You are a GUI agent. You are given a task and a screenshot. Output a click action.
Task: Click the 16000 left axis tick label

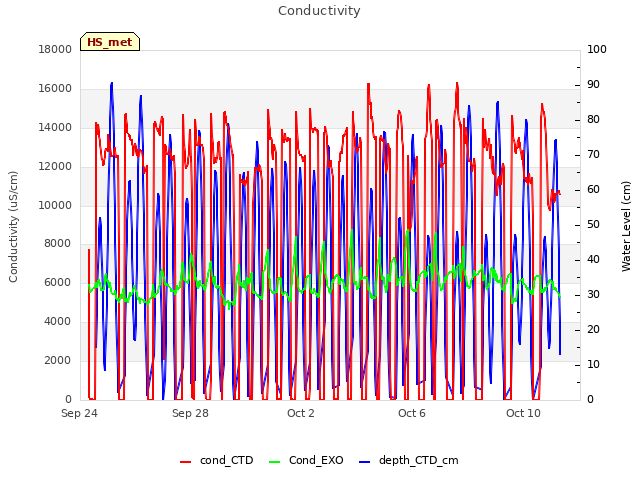point(55,89)
